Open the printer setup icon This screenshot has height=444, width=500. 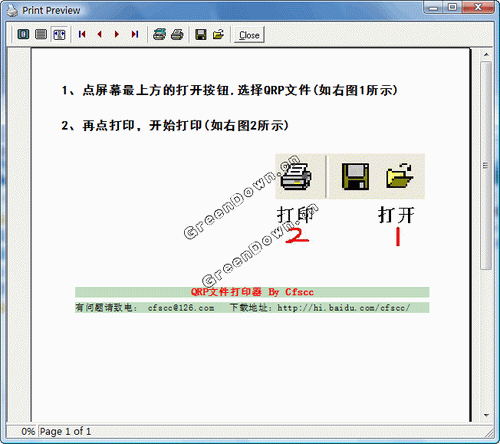tap(159, 34)
